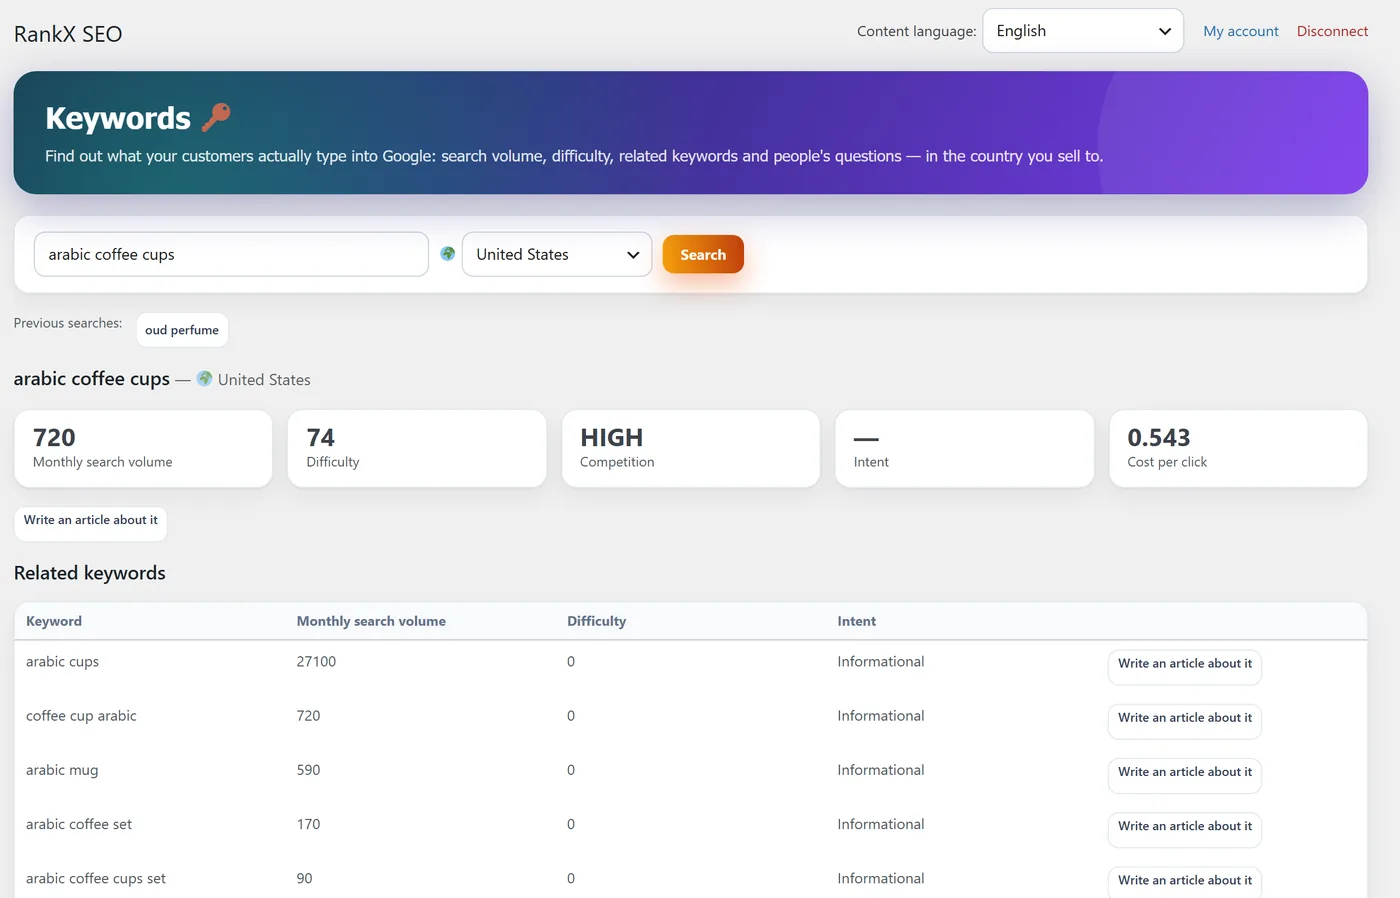Click the 'arabic mug' keyword cell
Screen dimensions: 1400x898
pos(62,770)
